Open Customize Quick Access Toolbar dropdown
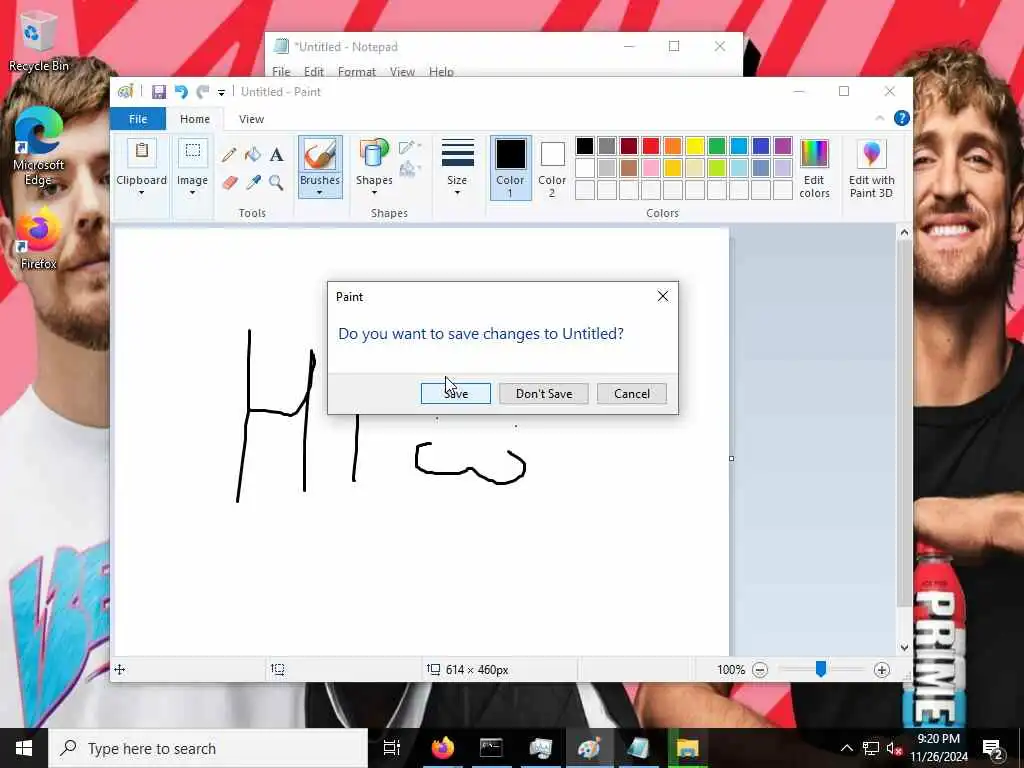 tap(221, 93)
